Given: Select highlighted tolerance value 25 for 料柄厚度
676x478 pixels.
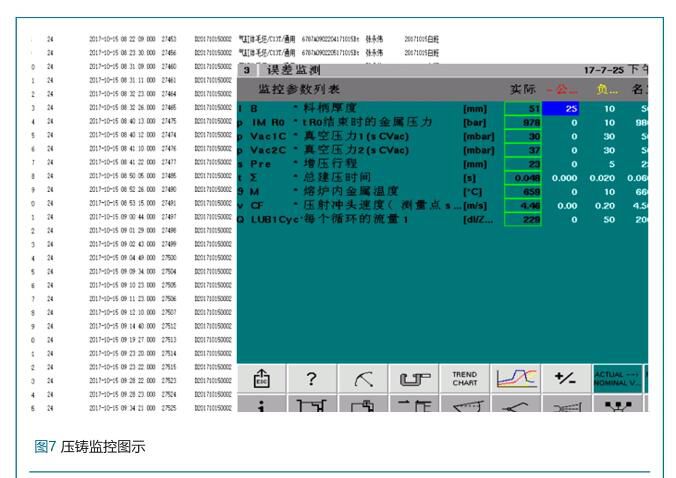Looking at the screenshot, I should point(560,109).
